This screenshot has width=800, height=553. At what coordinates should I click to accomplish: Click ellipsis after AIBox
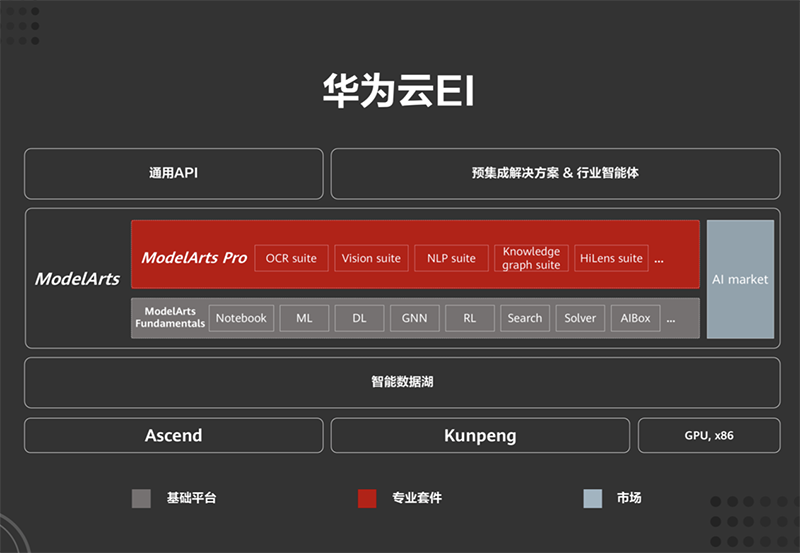tap(671, 321)
